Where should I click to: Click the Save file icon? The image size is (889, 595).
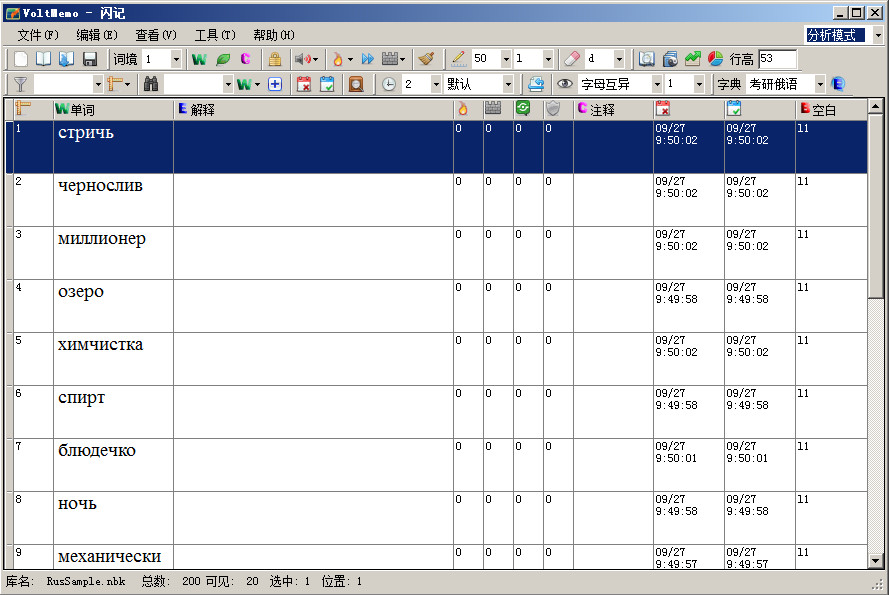coord(89,60)
